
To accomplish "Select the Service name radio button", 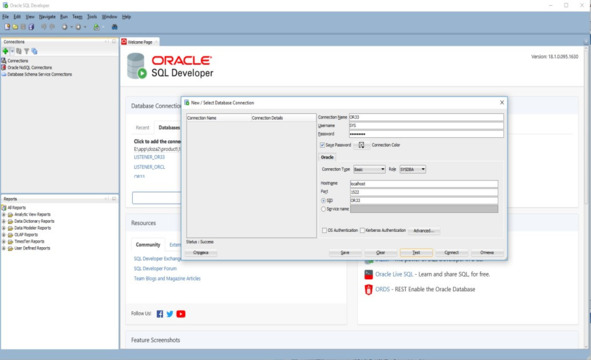I will click(x=323, y=209).
